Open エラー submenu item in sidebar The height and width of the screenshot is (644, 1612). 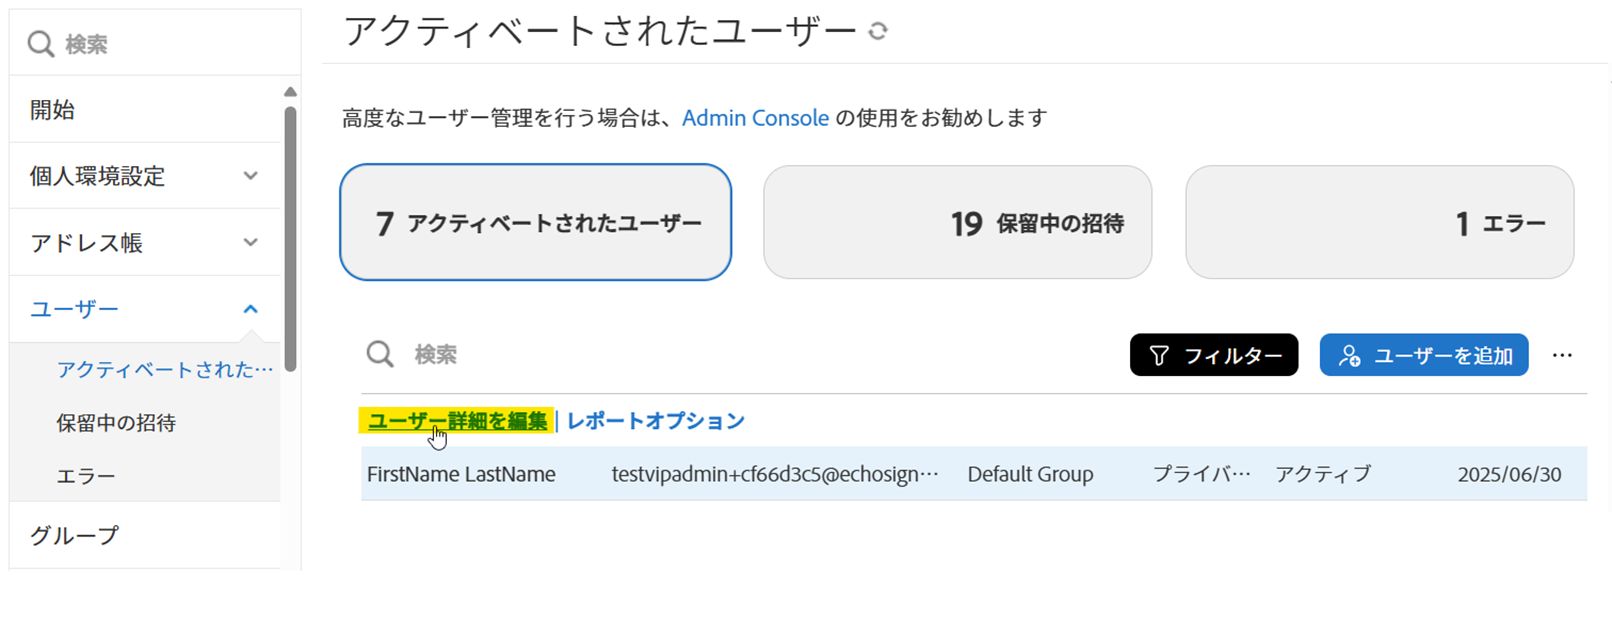click(86, 476)
